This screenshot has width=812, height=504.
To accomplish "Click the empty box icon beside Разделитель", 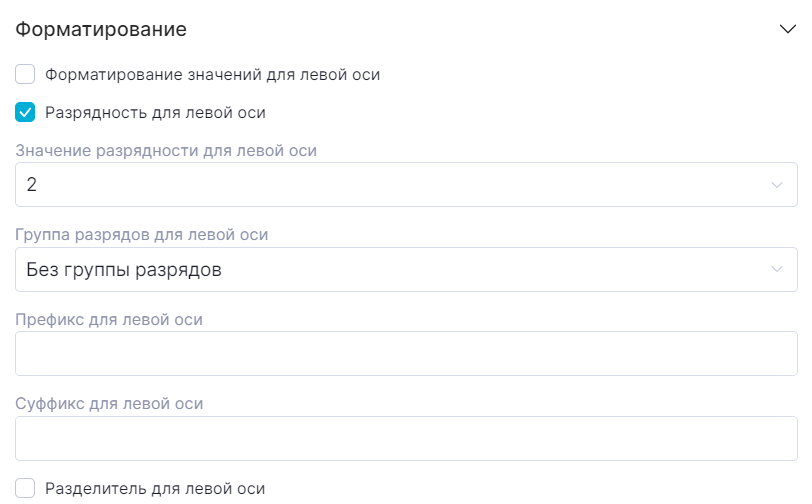I will 26,489.
